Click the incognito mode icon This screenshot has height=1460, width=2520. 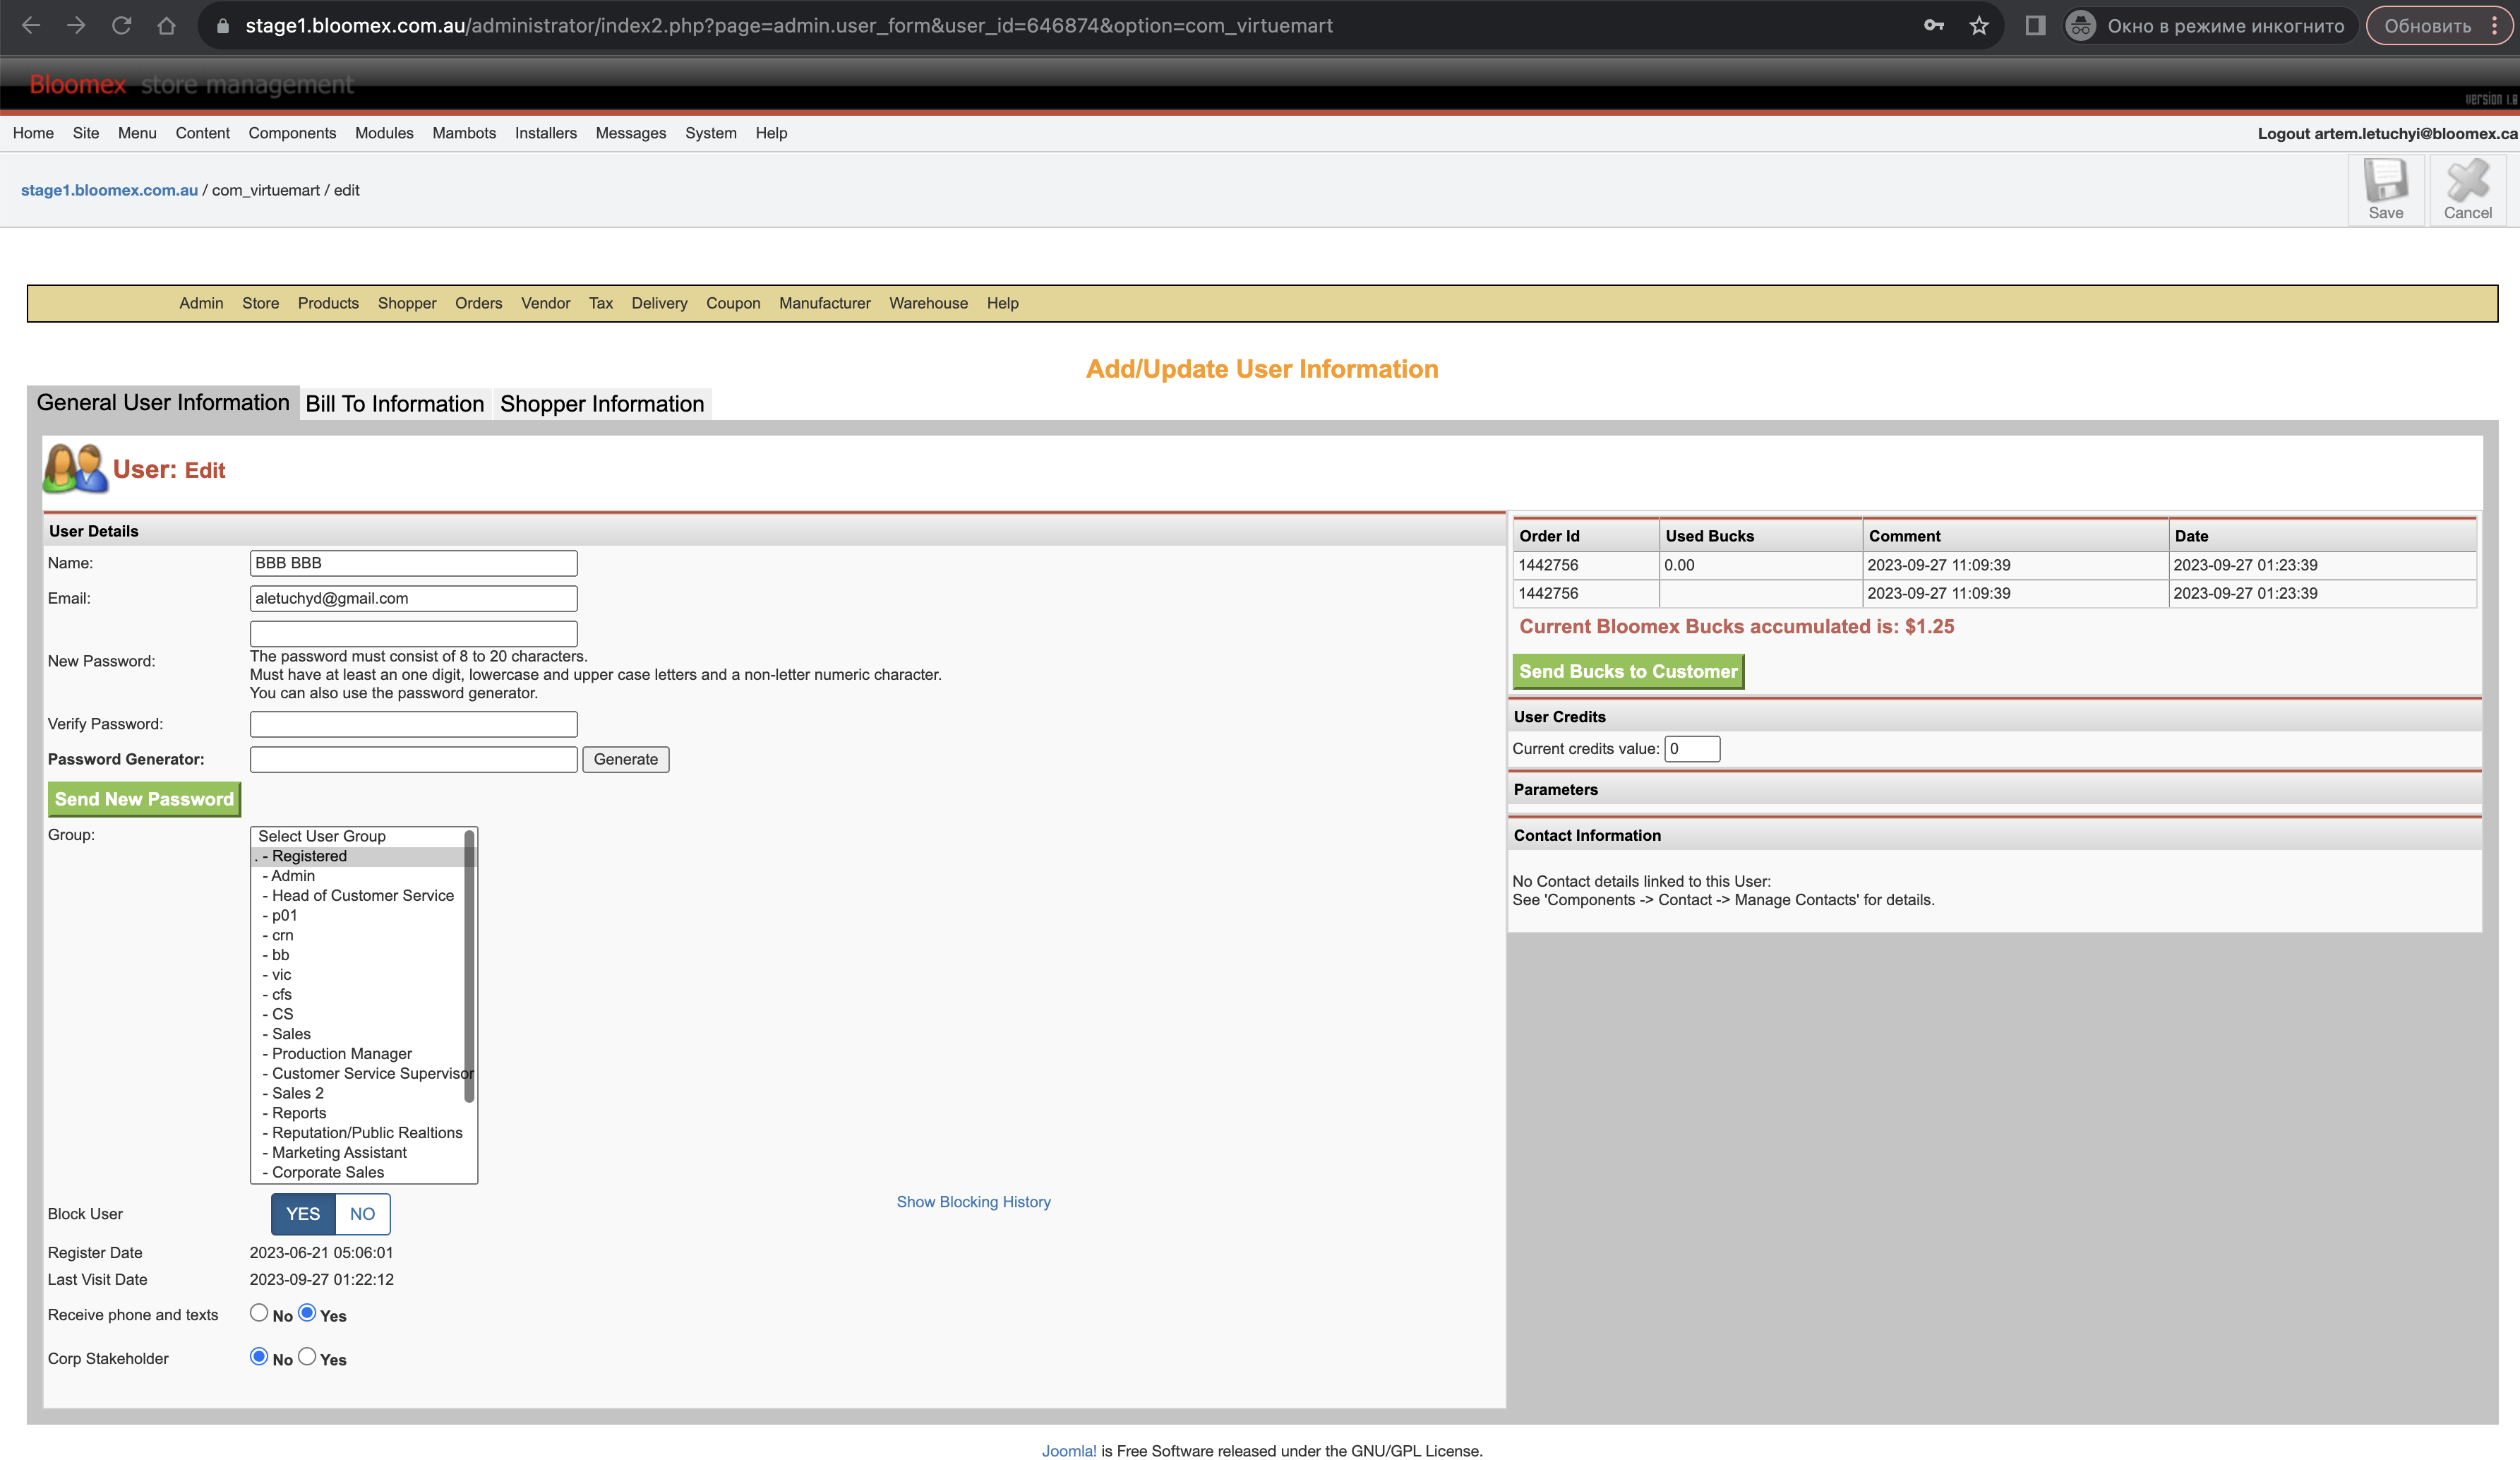pyautogui.click(x=2080, y=26)
